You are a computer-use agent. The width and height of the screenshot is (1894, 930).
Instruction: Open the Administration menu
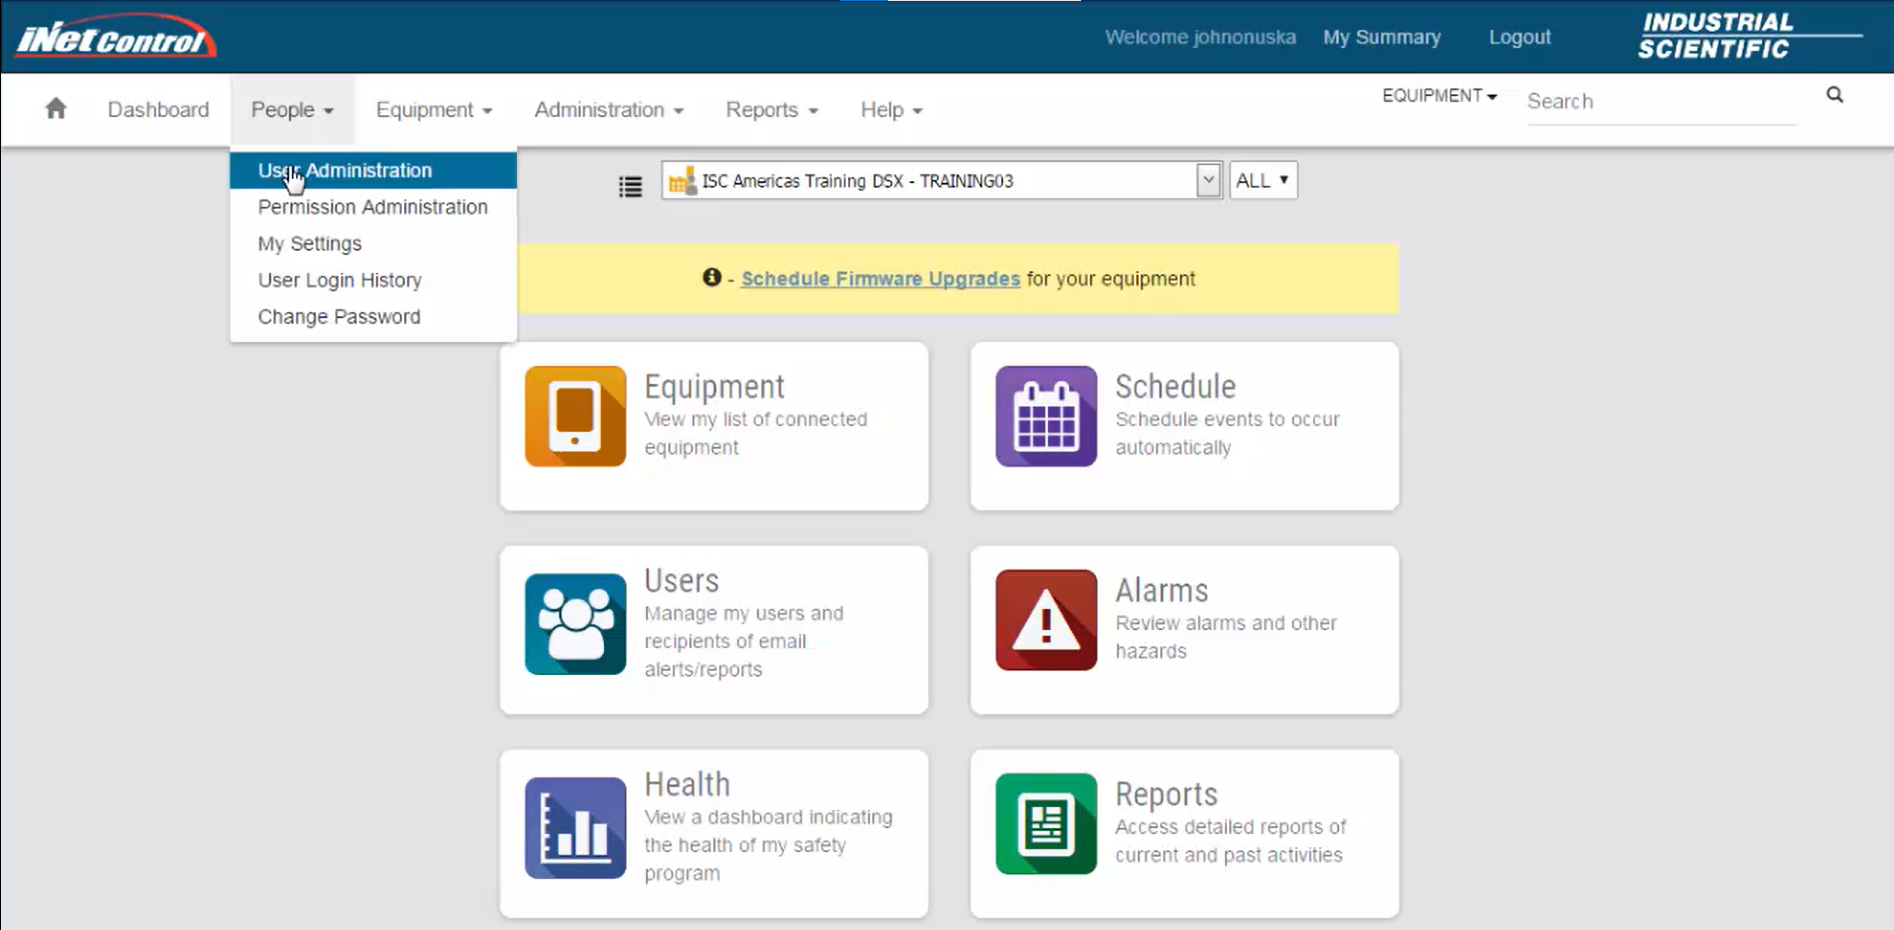608,110
